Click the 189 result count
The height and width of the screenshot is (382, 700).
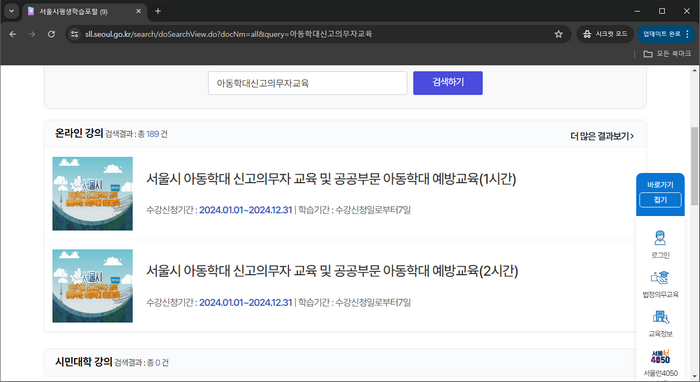point(153,134)
